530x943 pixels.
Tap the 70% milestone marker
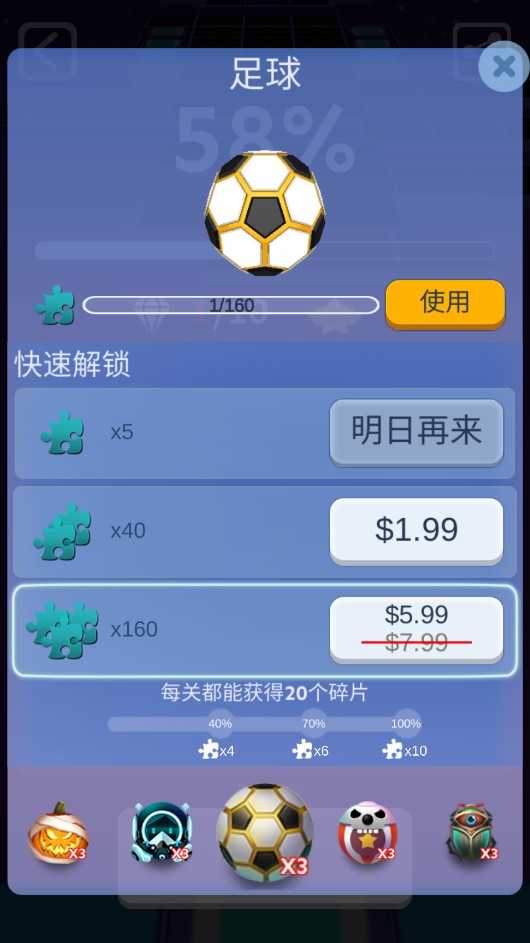coord(313,723)
